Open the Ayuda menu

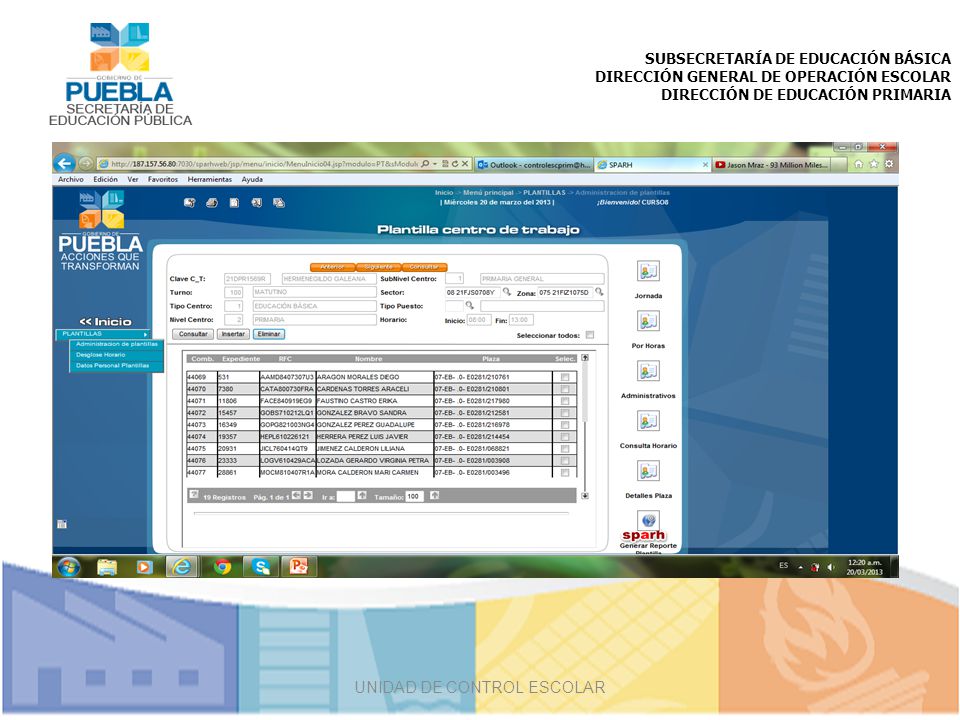252,179
